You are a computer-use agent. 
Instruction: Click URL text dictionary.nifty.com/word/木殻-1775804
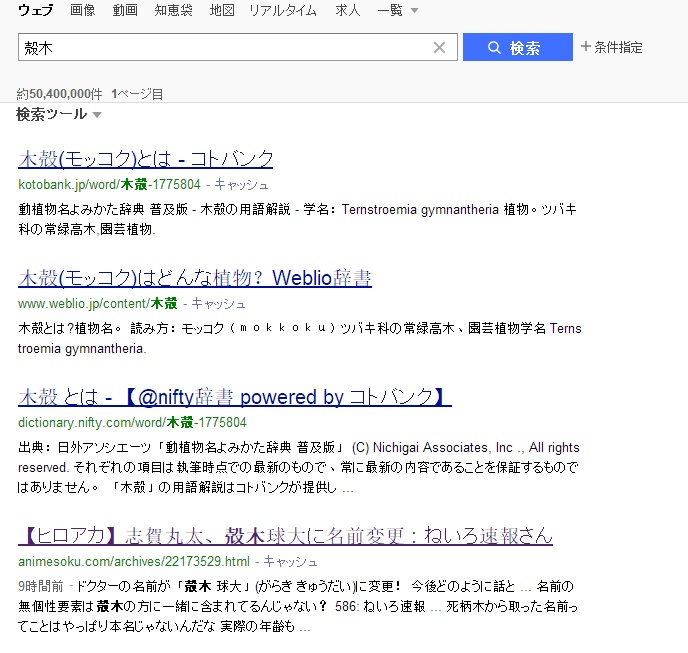[132, 423]
